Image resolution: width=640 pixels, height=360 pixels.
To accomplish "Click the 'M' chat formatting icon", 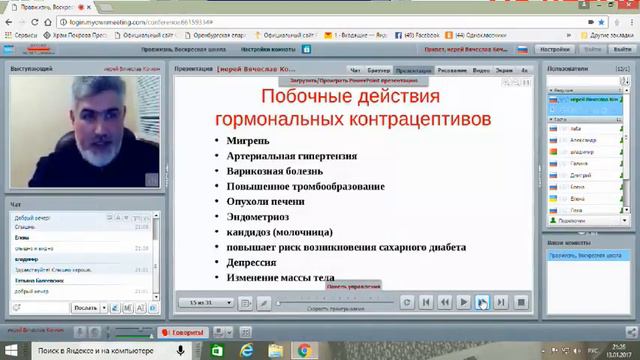I will coord(127,308).
